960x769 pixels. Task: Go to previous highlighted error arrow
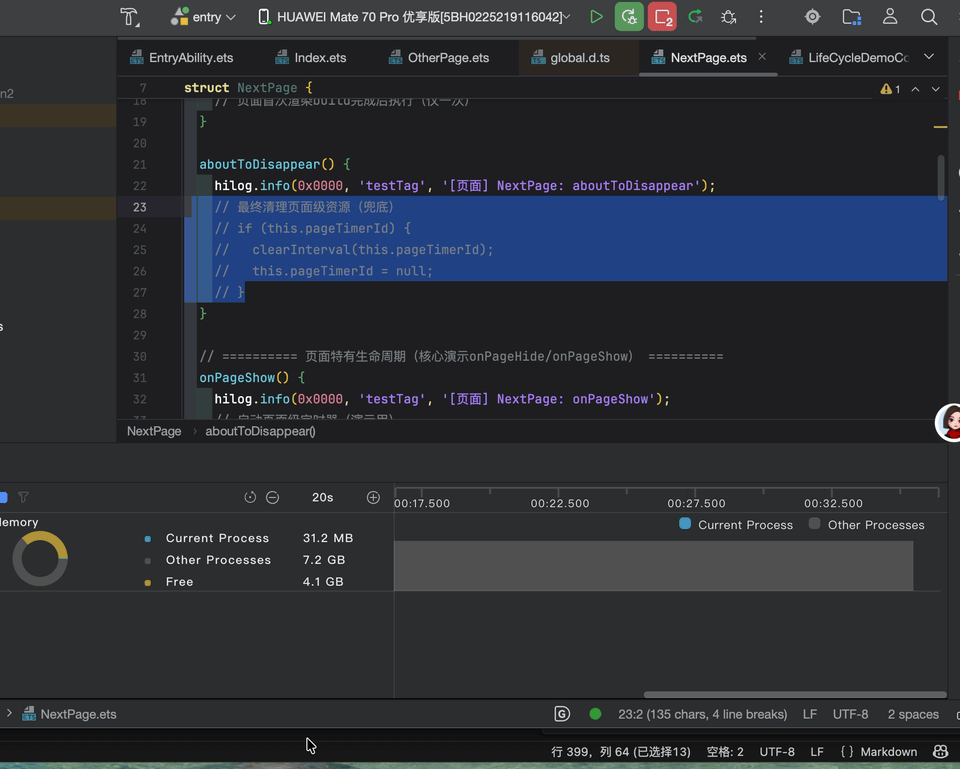[x=915, y=89]
